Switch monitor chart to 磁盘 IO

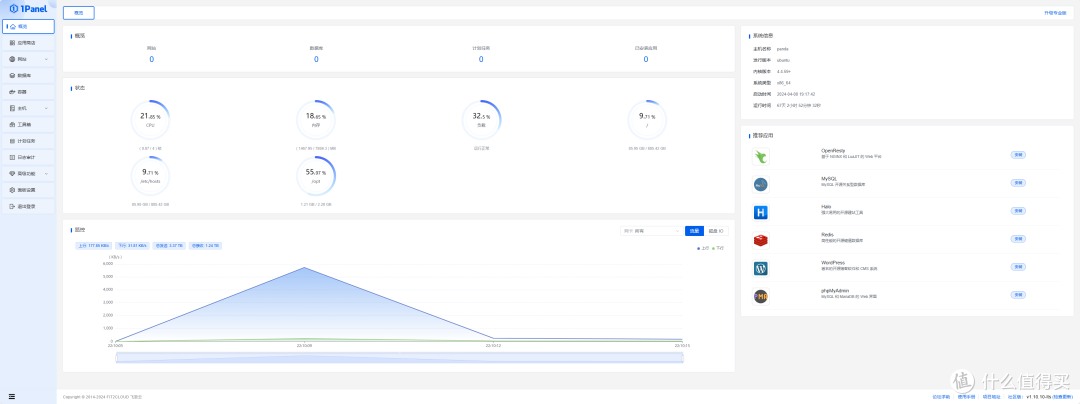[716, 231]
